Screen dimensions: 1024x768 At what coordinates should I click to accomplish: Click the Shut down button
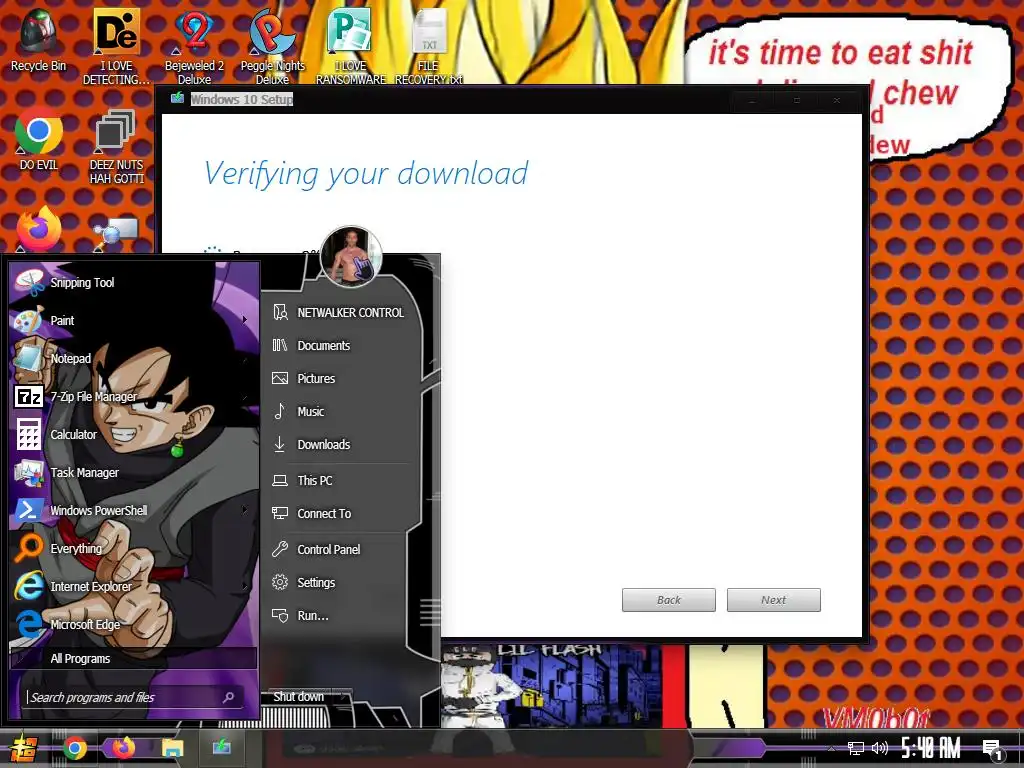[x=298, y=697]
